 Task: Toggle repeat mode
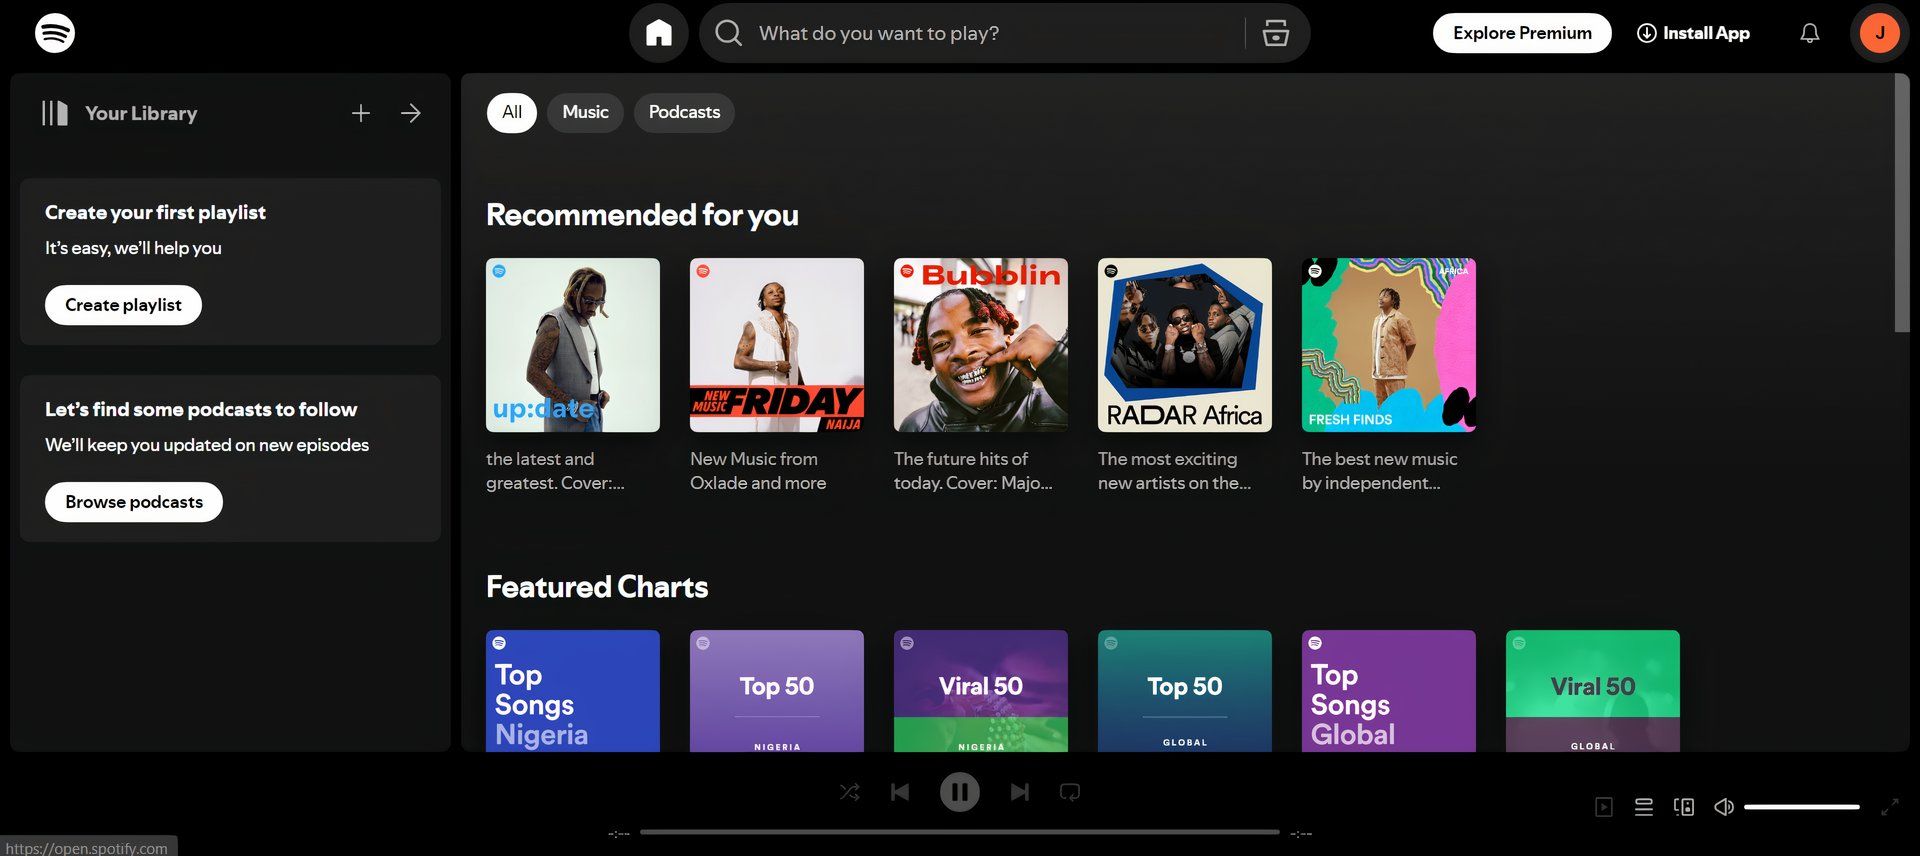(x=1070, y=792)
